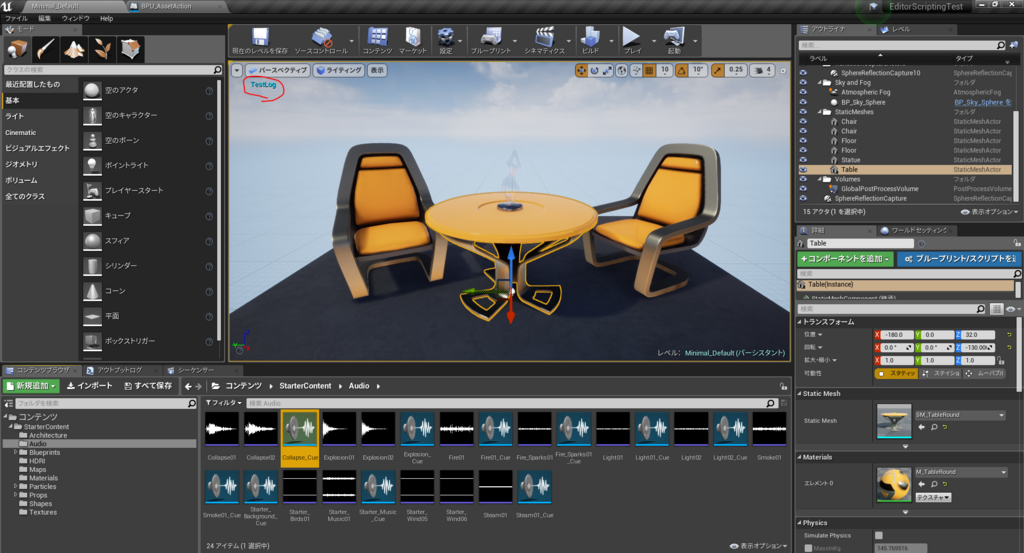Open File menu
This screenshot has width=1024, height=553.
(x=16, y=18)
